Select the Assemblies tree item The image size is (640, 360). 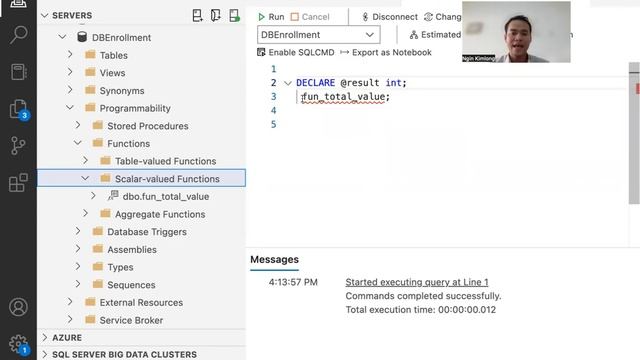tap(141, 249)
